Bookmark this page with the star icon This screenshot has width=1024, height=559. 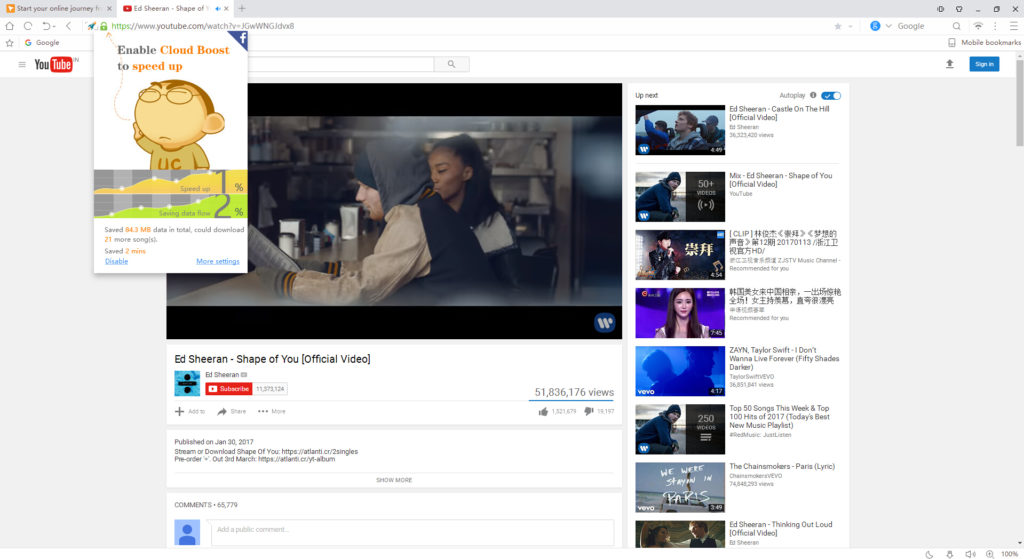(x=838, y=26)
